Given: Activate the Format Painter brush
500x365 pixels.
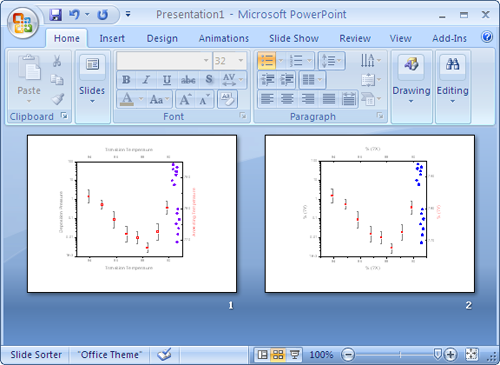Looking at the screenshot, I should (57, 99).
